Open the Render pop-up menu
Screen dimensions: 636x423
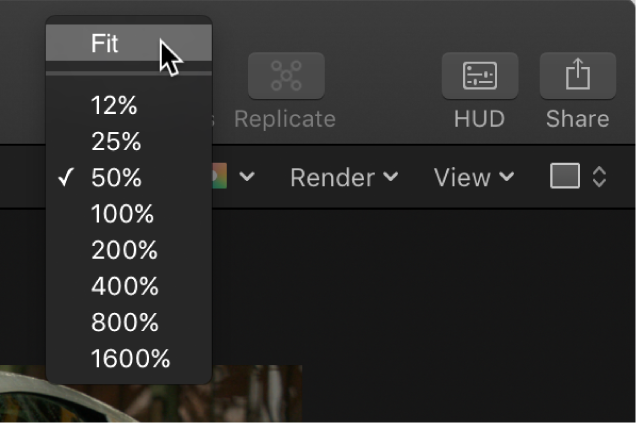pos(344,177)
